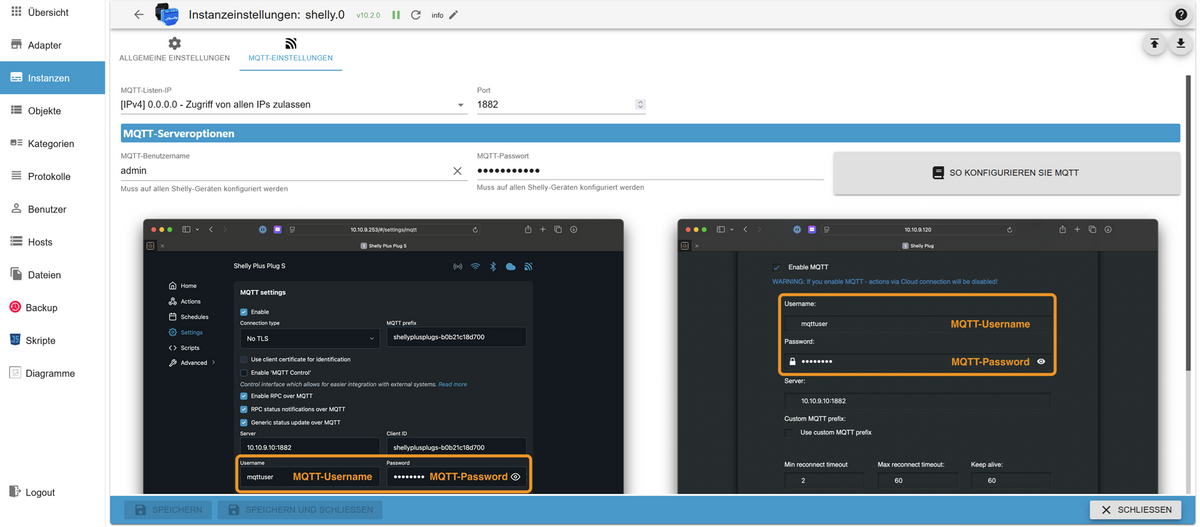
Task: Open Backup in the sidebar
Action: coord(52,308)
